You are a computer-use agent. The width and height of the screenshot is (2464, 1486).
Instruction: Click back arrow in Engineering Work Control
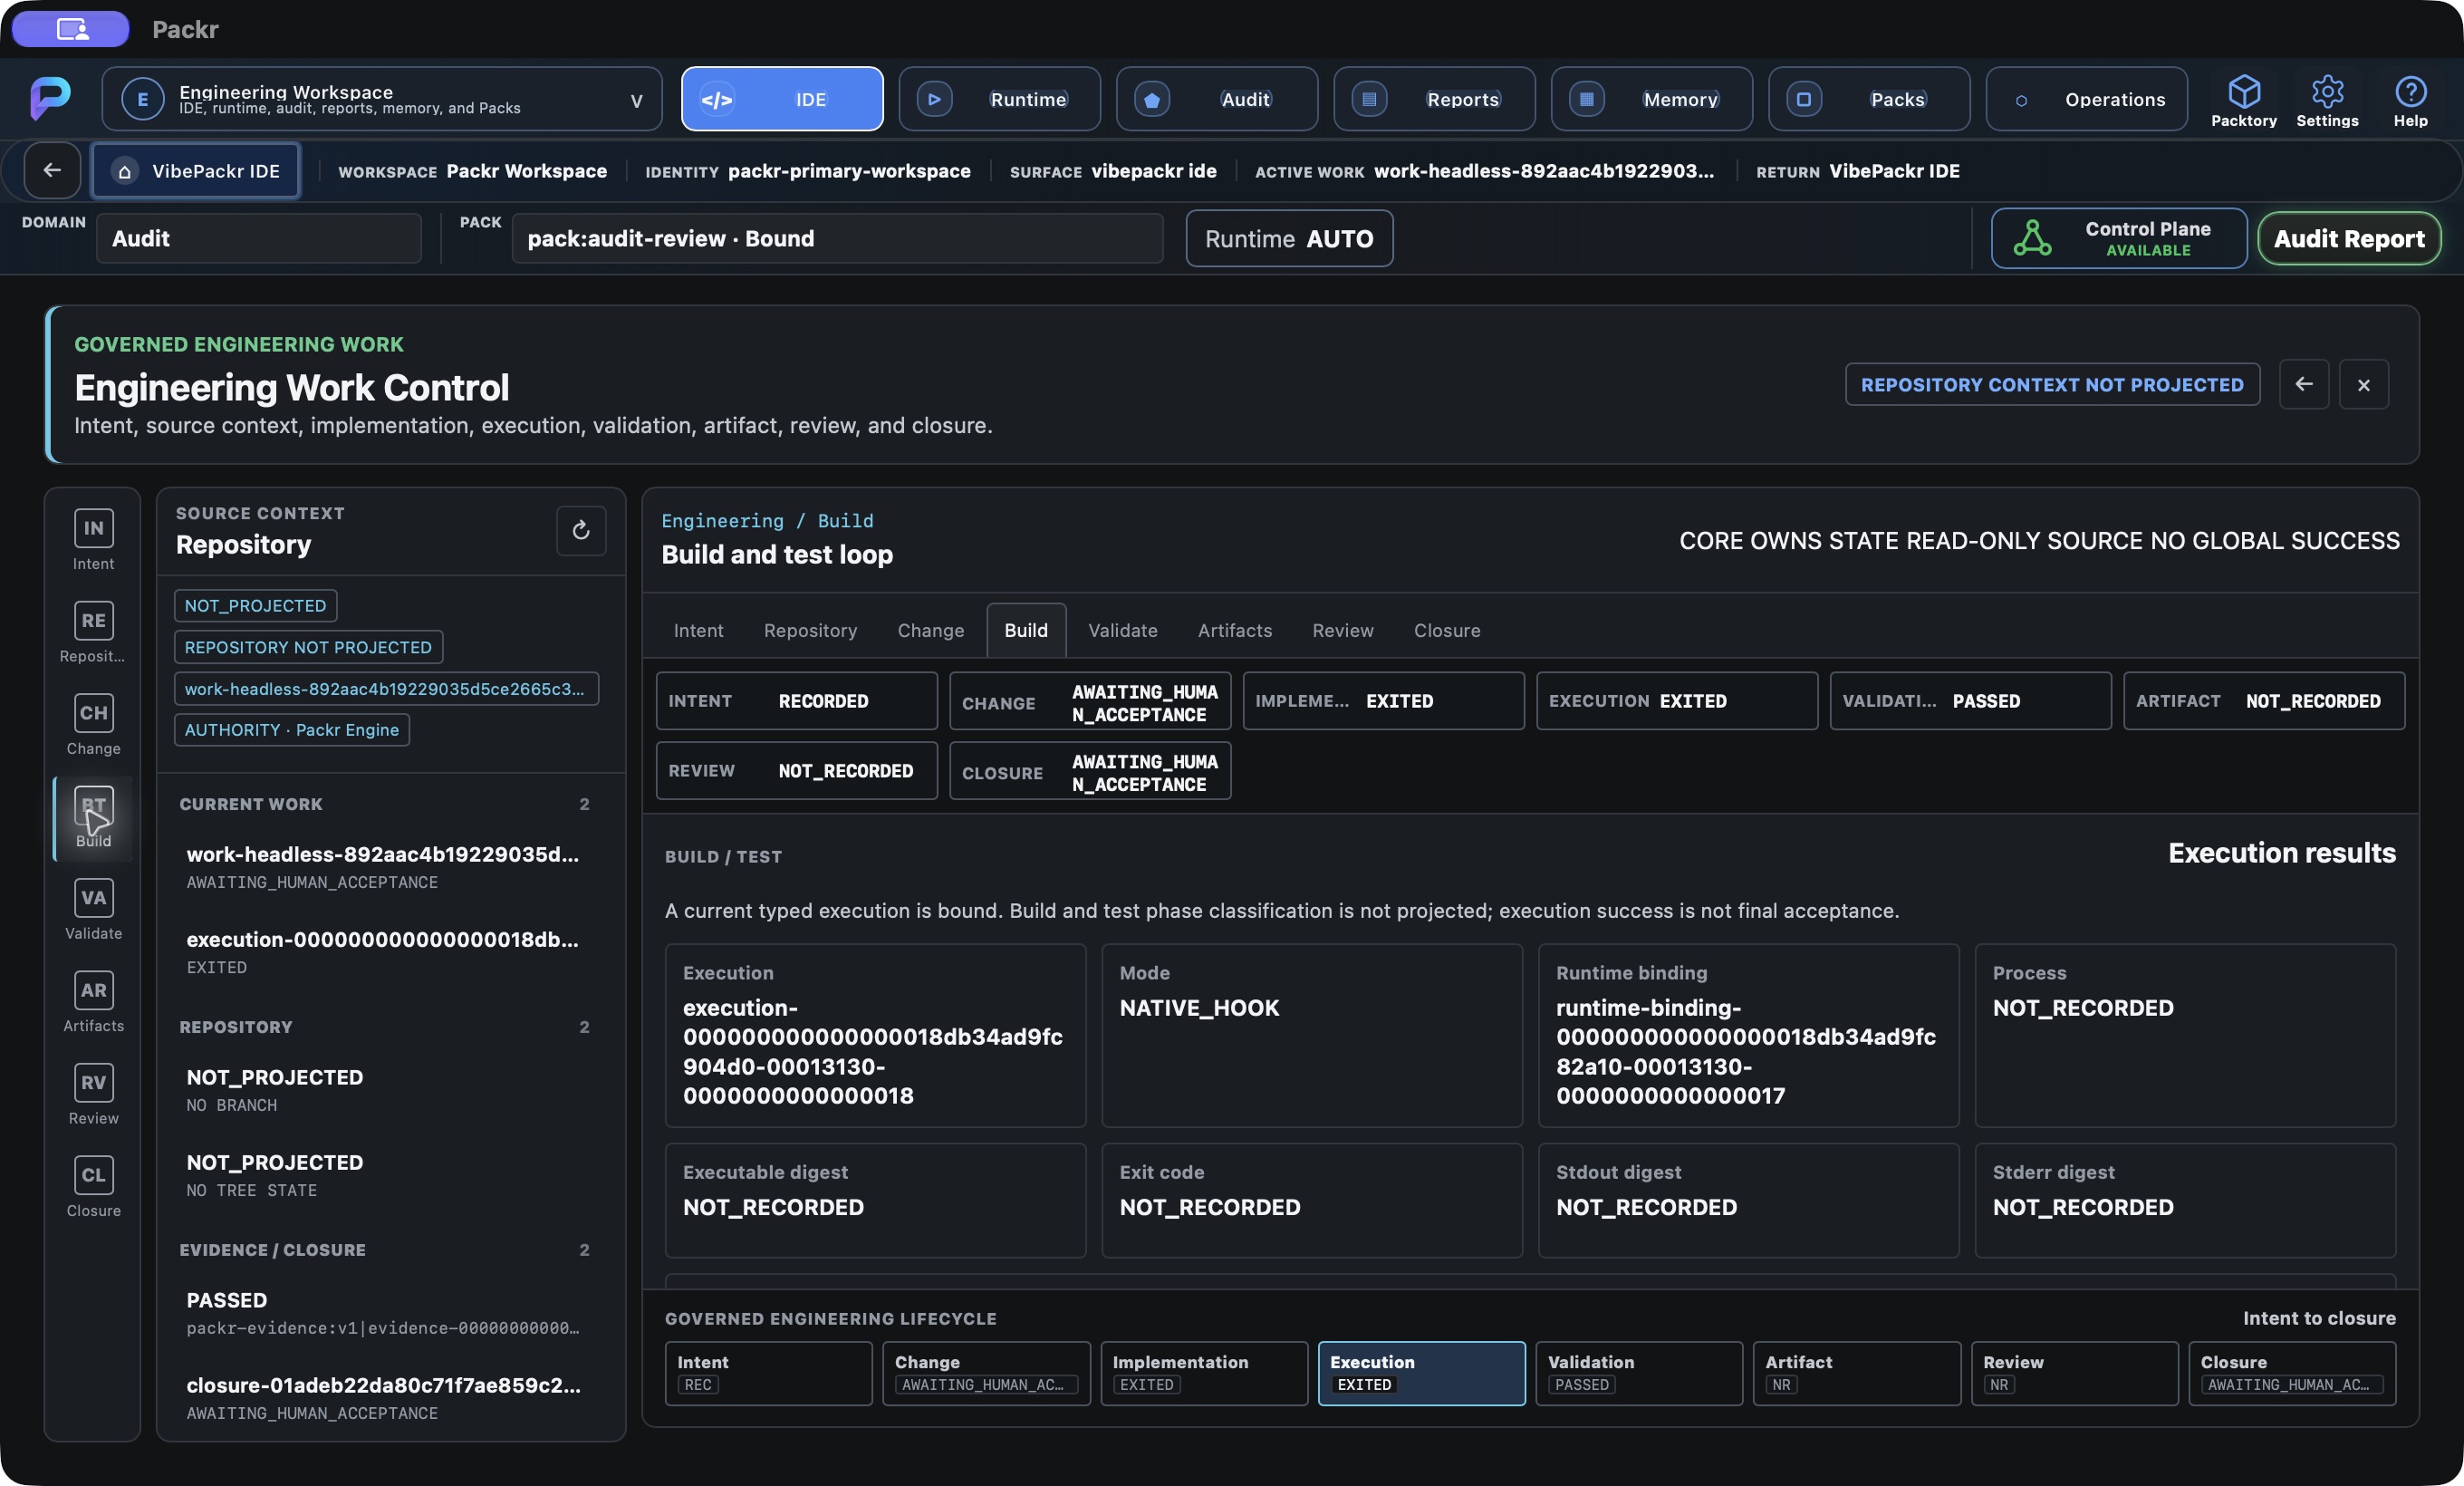coord(2303,384)
